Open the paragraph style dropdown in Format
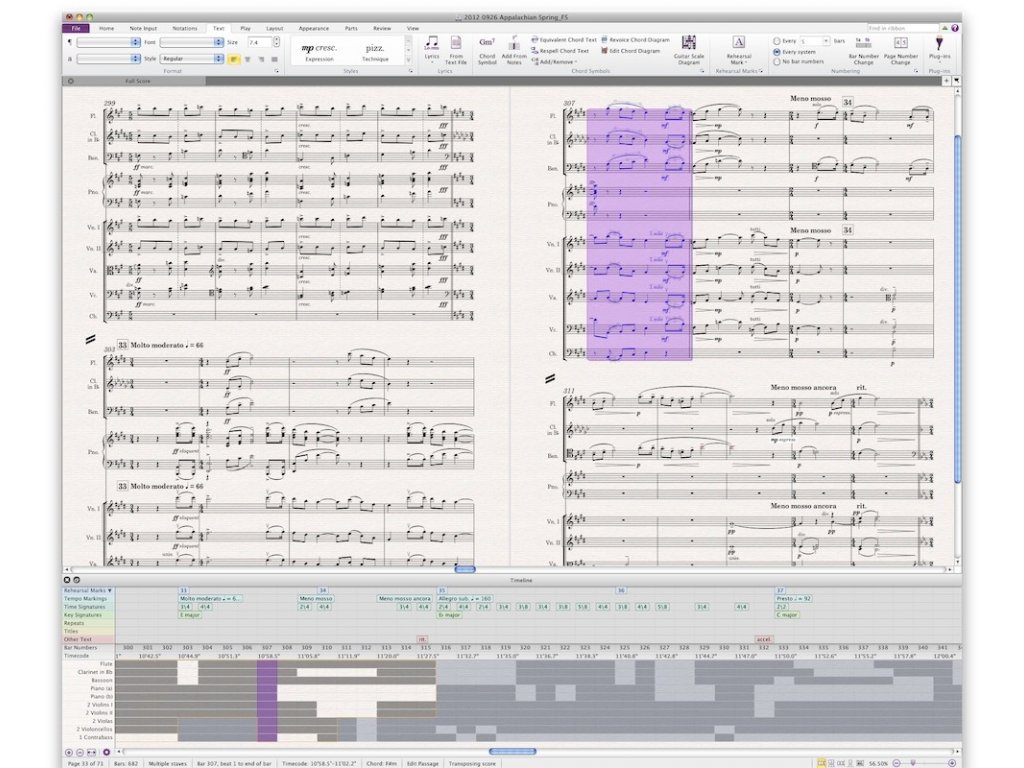The image size is (1024, 768). (x=108, y=42)
